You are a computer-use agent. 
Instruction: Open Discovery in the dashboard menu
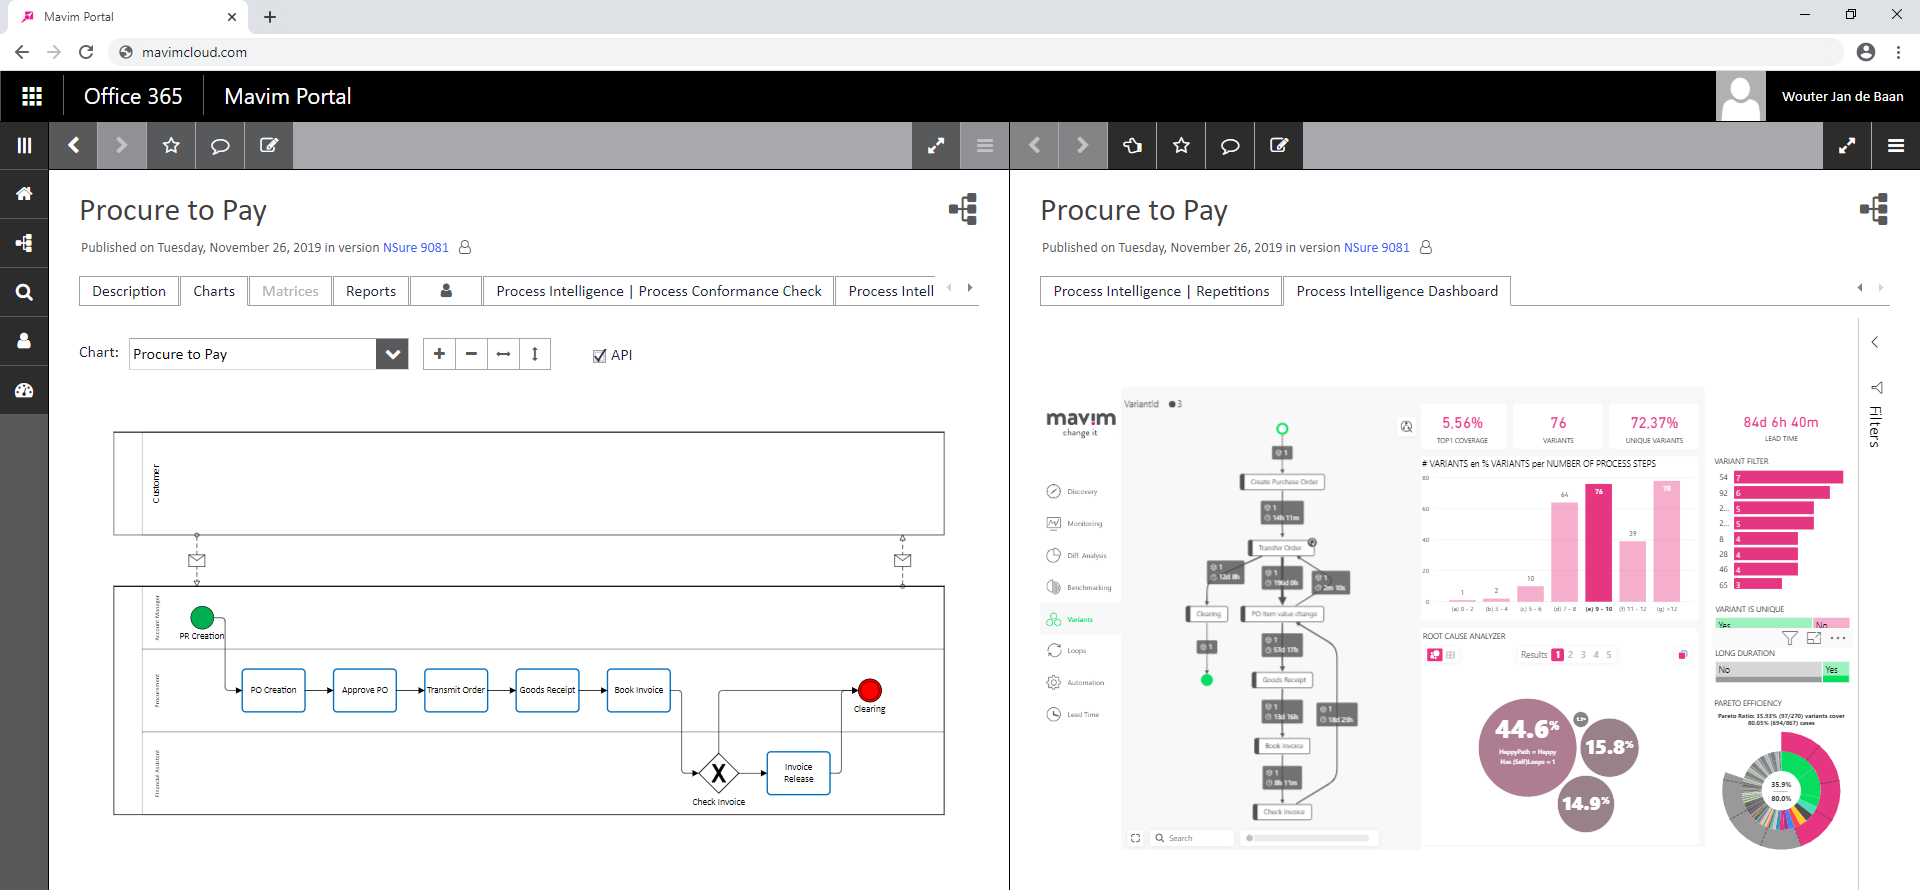pos(1073,491)
